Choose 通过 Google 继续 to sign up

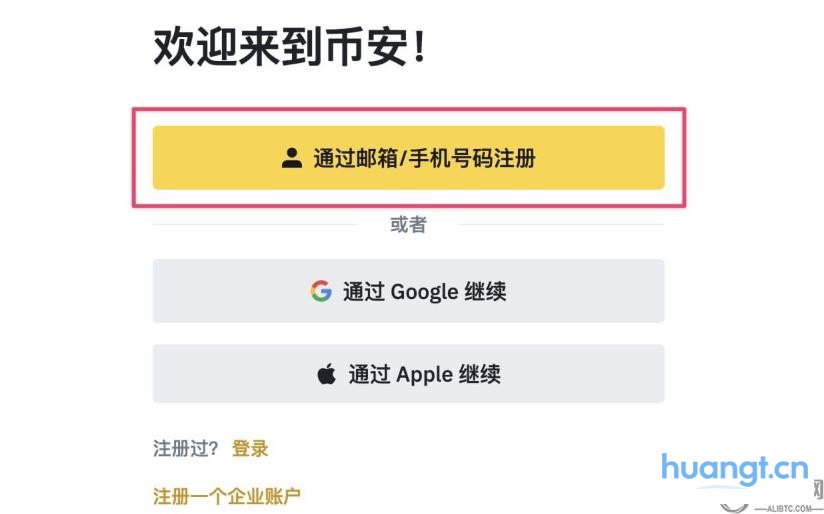pyautogui.click(x=408, y=291)
